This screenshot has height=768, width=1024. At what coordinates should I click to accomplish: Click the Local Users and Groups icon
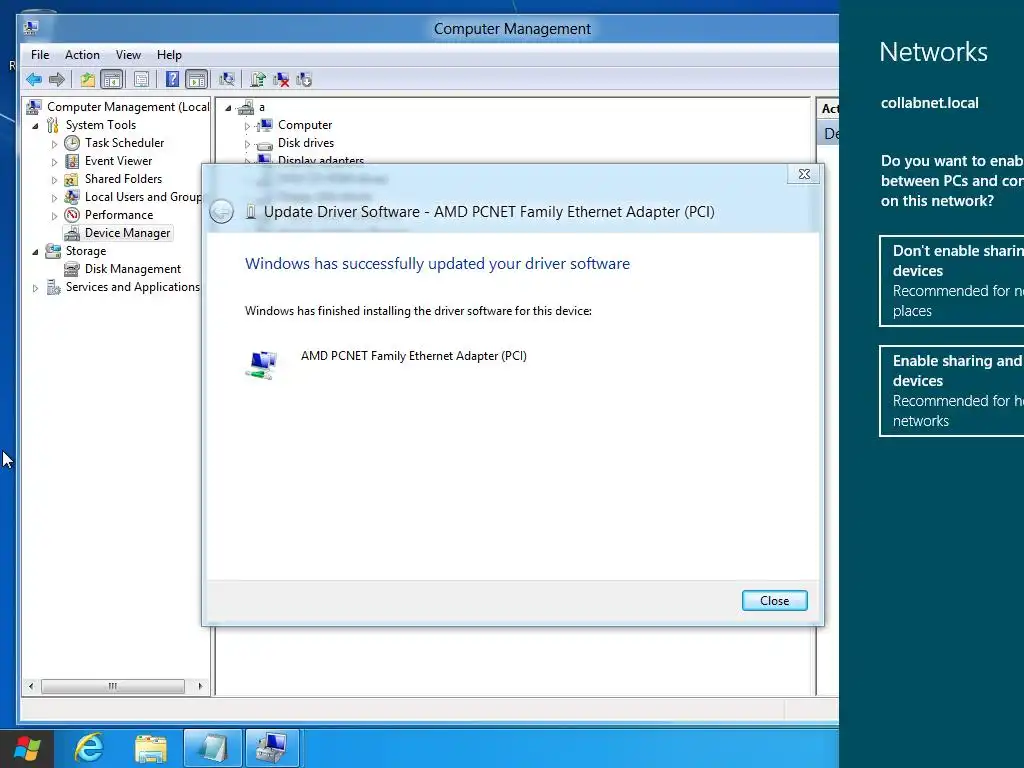(x=72, y=197)
